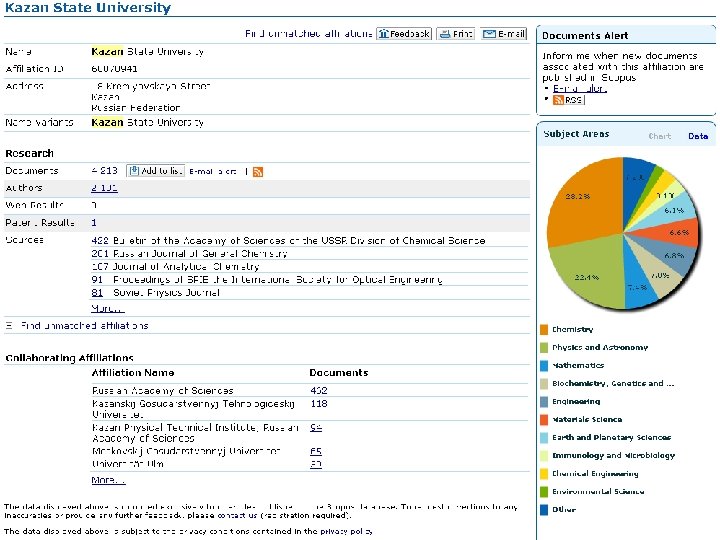The width and height of the screenshot is (720, 540).
Task: Click the 28.2% Chemistry pie slice
Action: (x=585, y=200)
